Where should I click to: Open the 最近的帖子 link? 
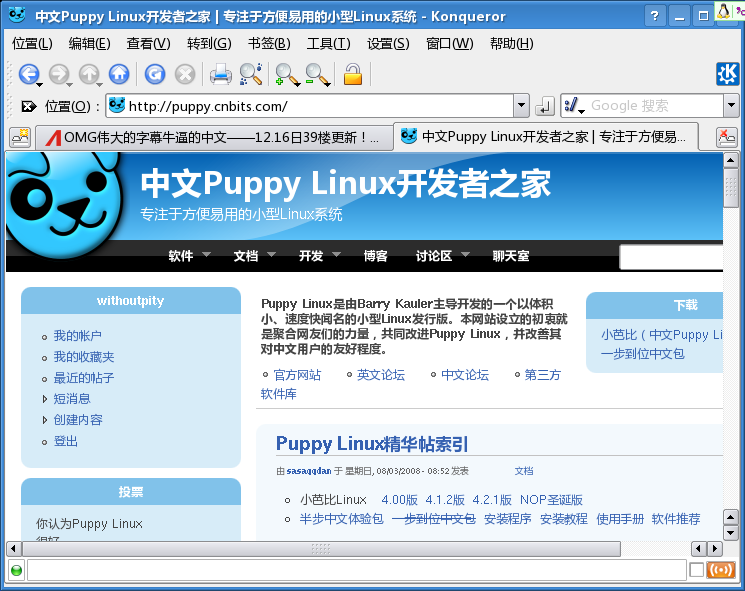[x=84, y=378]
